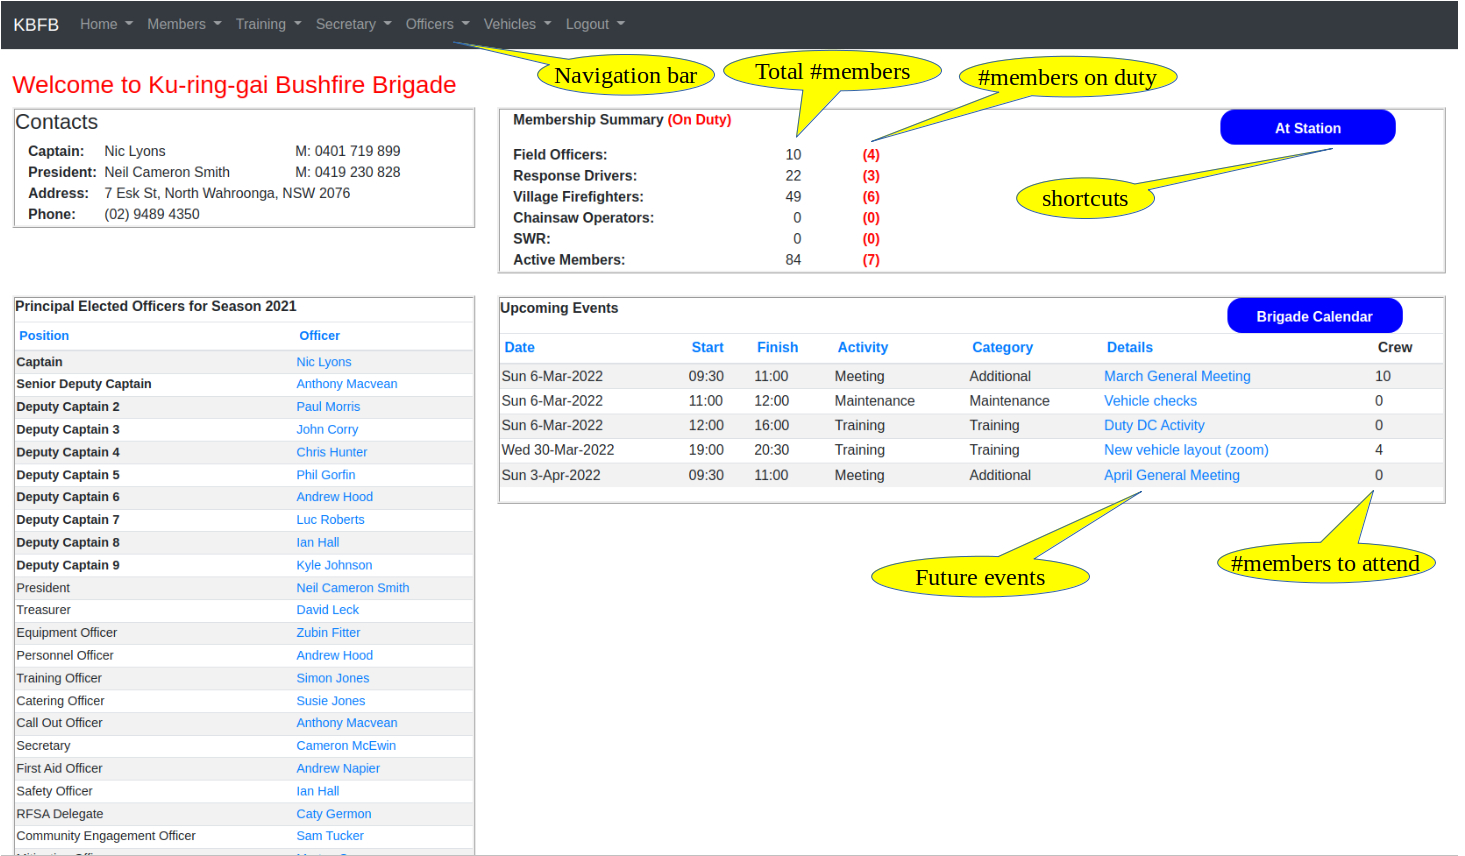Viewport: 1465px width, 856px height.
Task: Select the Captain mobile number 0401 719 899
Action: (347, 151)
